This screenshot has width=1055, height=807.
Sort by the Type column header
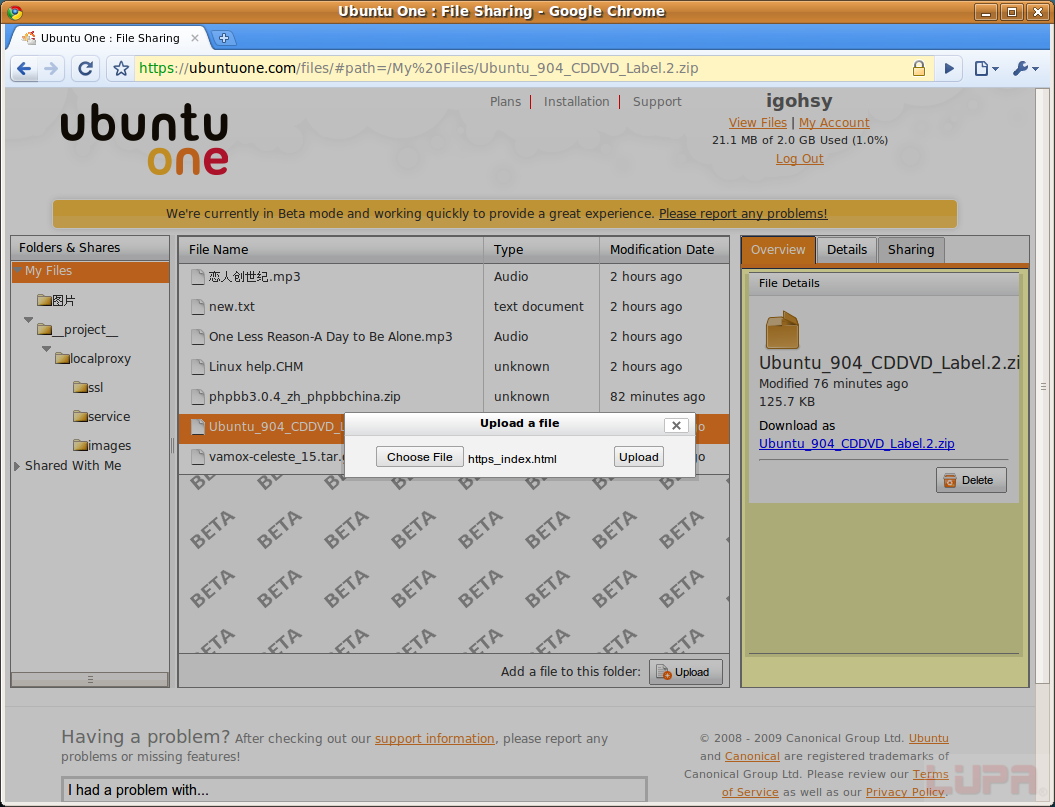542,250
